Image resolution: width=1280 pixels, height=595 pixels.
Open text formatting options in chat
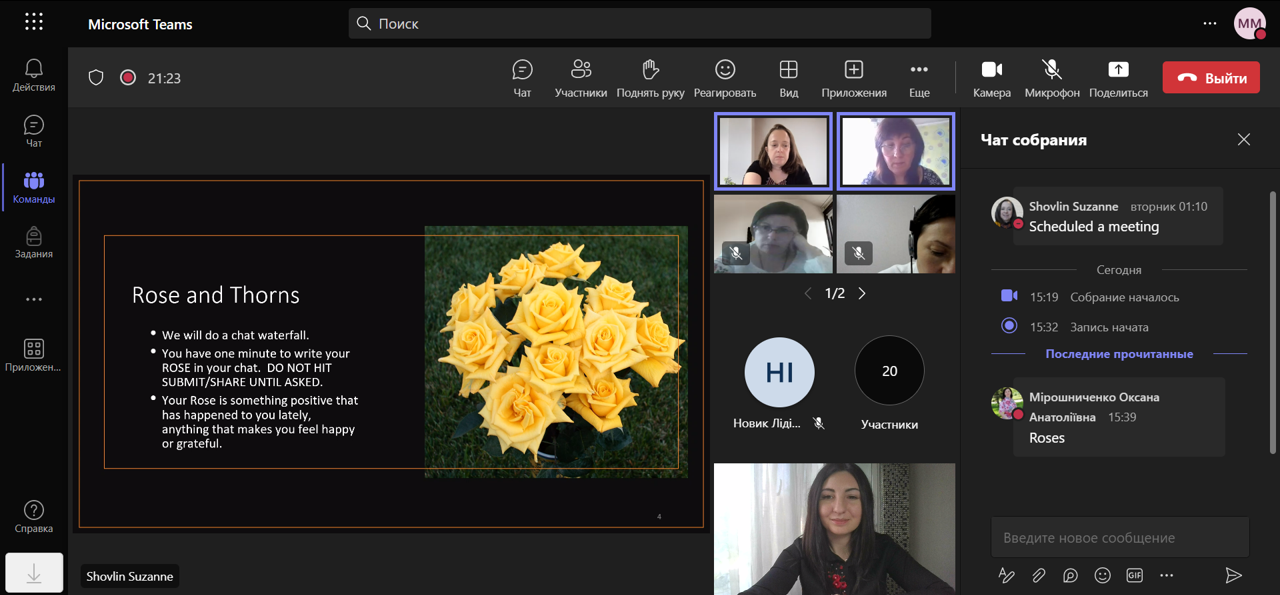point(1007,575)
